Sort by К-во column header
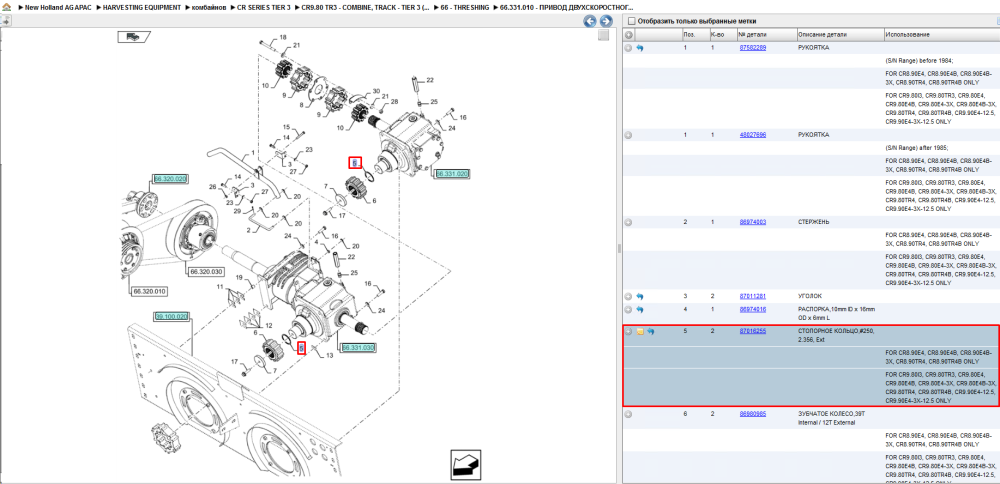Screen dimensions: 1000x484 (717, 34)
